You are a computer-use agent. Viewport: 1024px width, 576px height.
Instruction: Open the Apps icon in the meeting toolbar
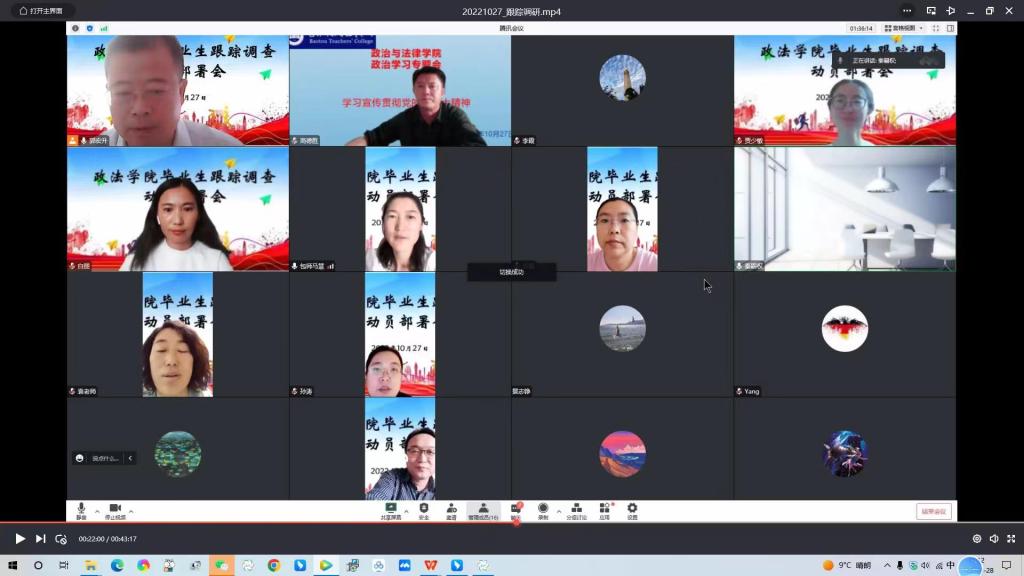pos(604,510)
